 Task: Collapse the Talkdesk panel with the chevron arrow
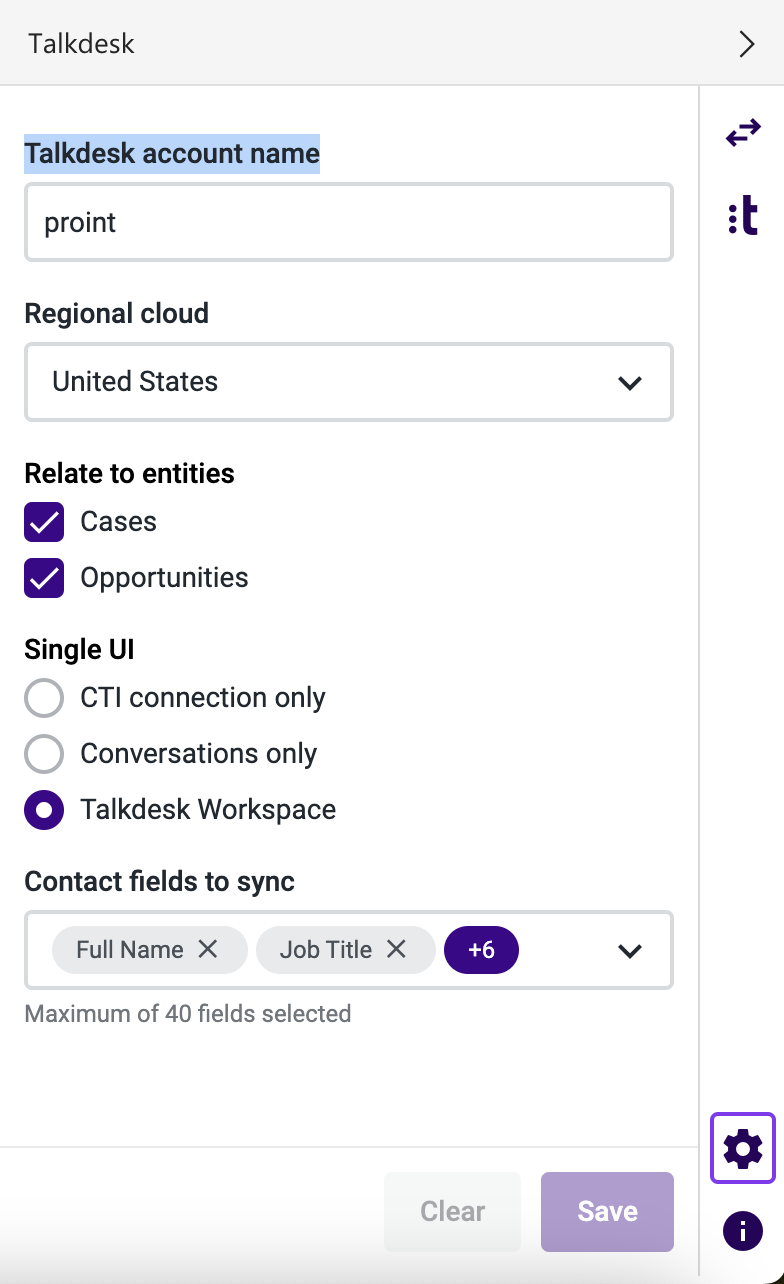(x=746, y=44)
